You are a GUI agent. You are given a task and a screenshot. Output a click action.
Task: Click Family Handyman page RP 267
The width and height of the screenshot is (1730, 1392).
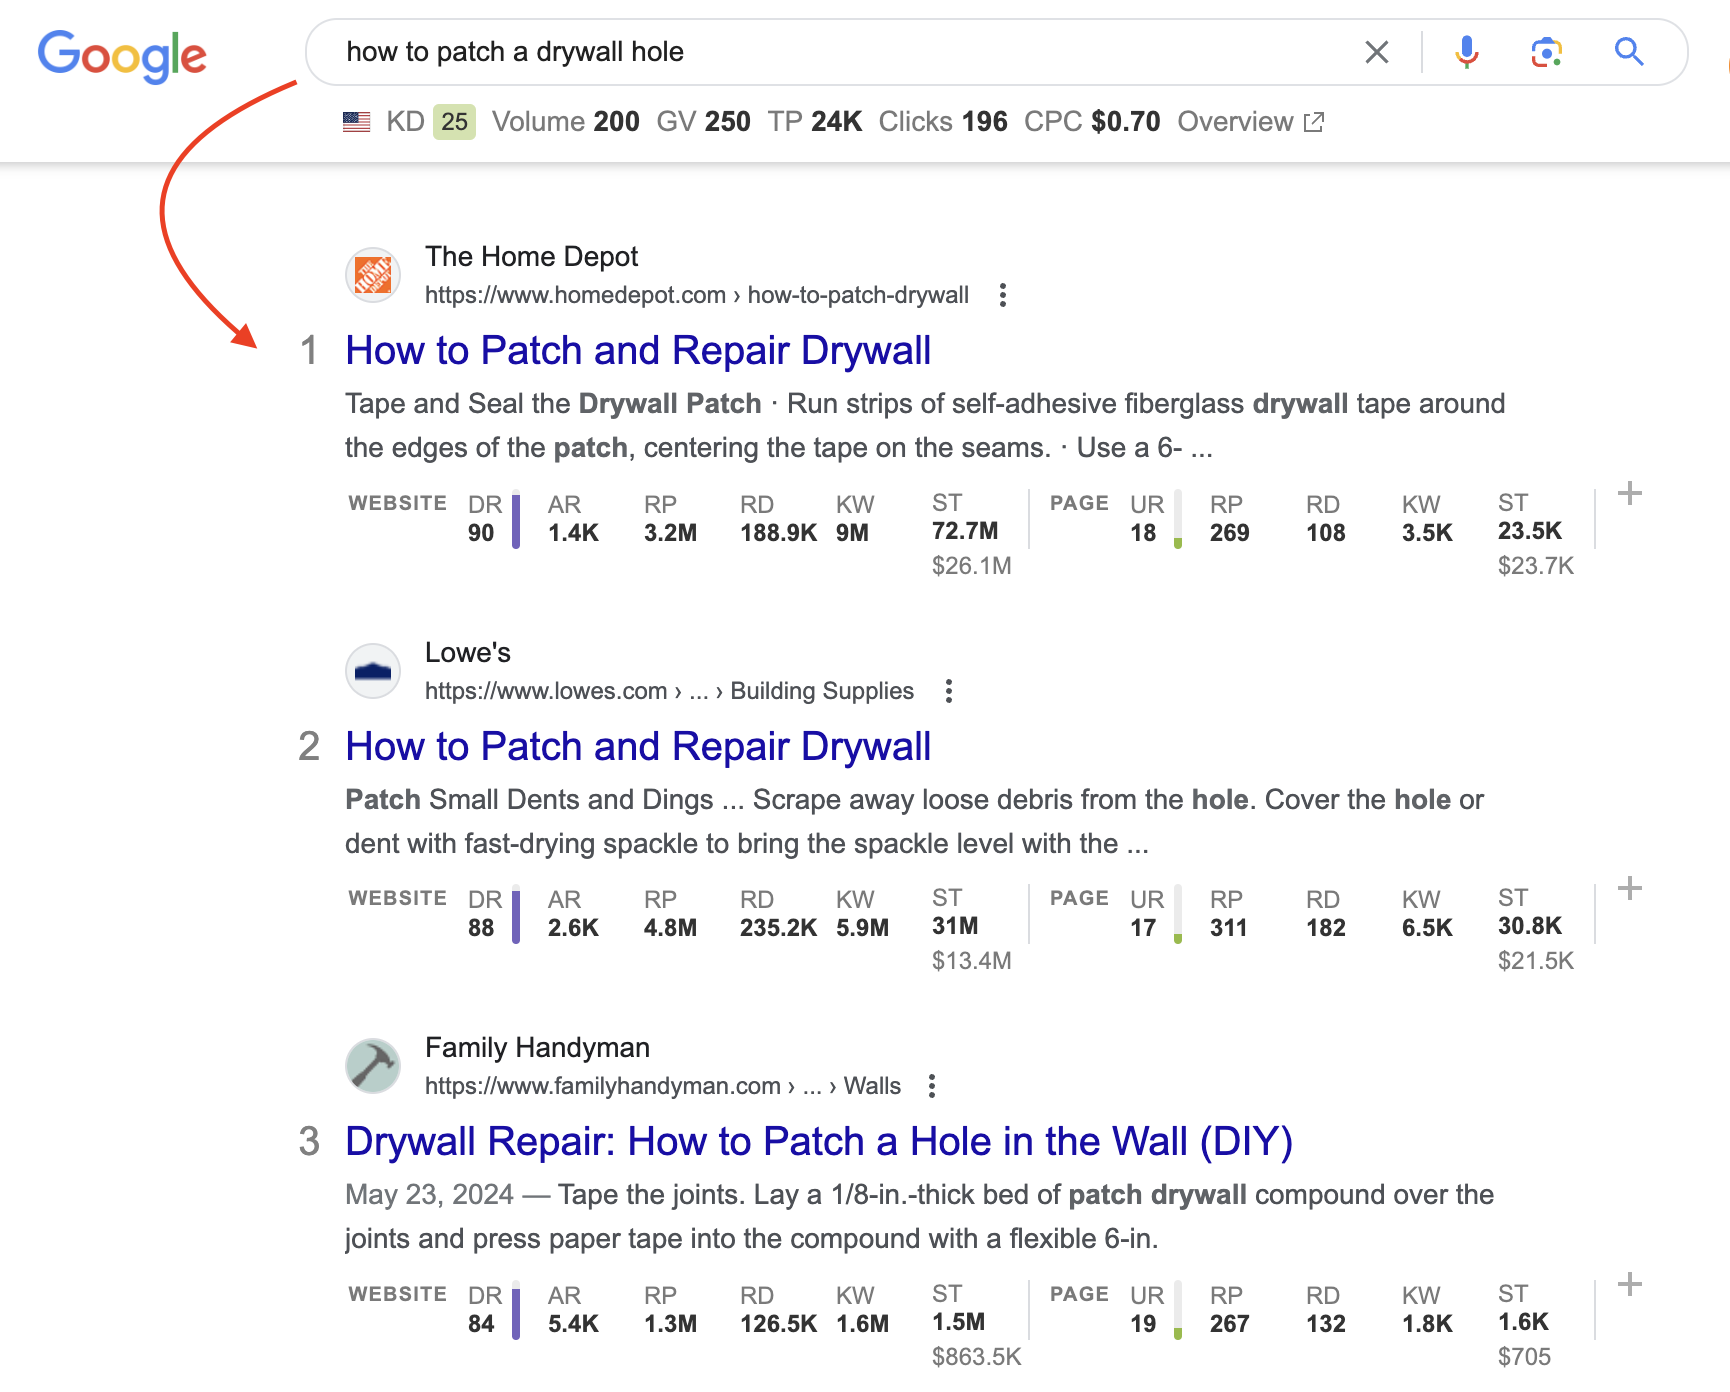coord(1230,1324)
